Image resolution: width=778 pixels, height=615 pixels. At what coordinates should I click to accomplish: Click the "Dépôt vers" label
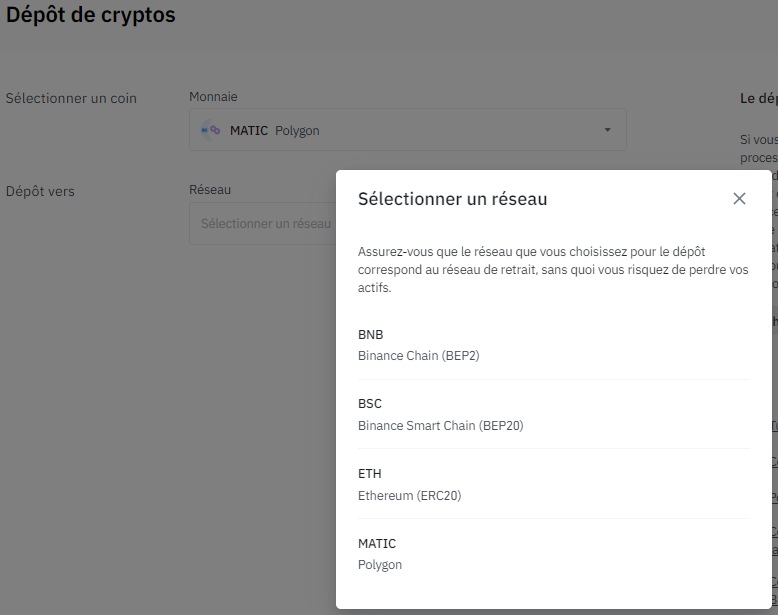point(40,191)
